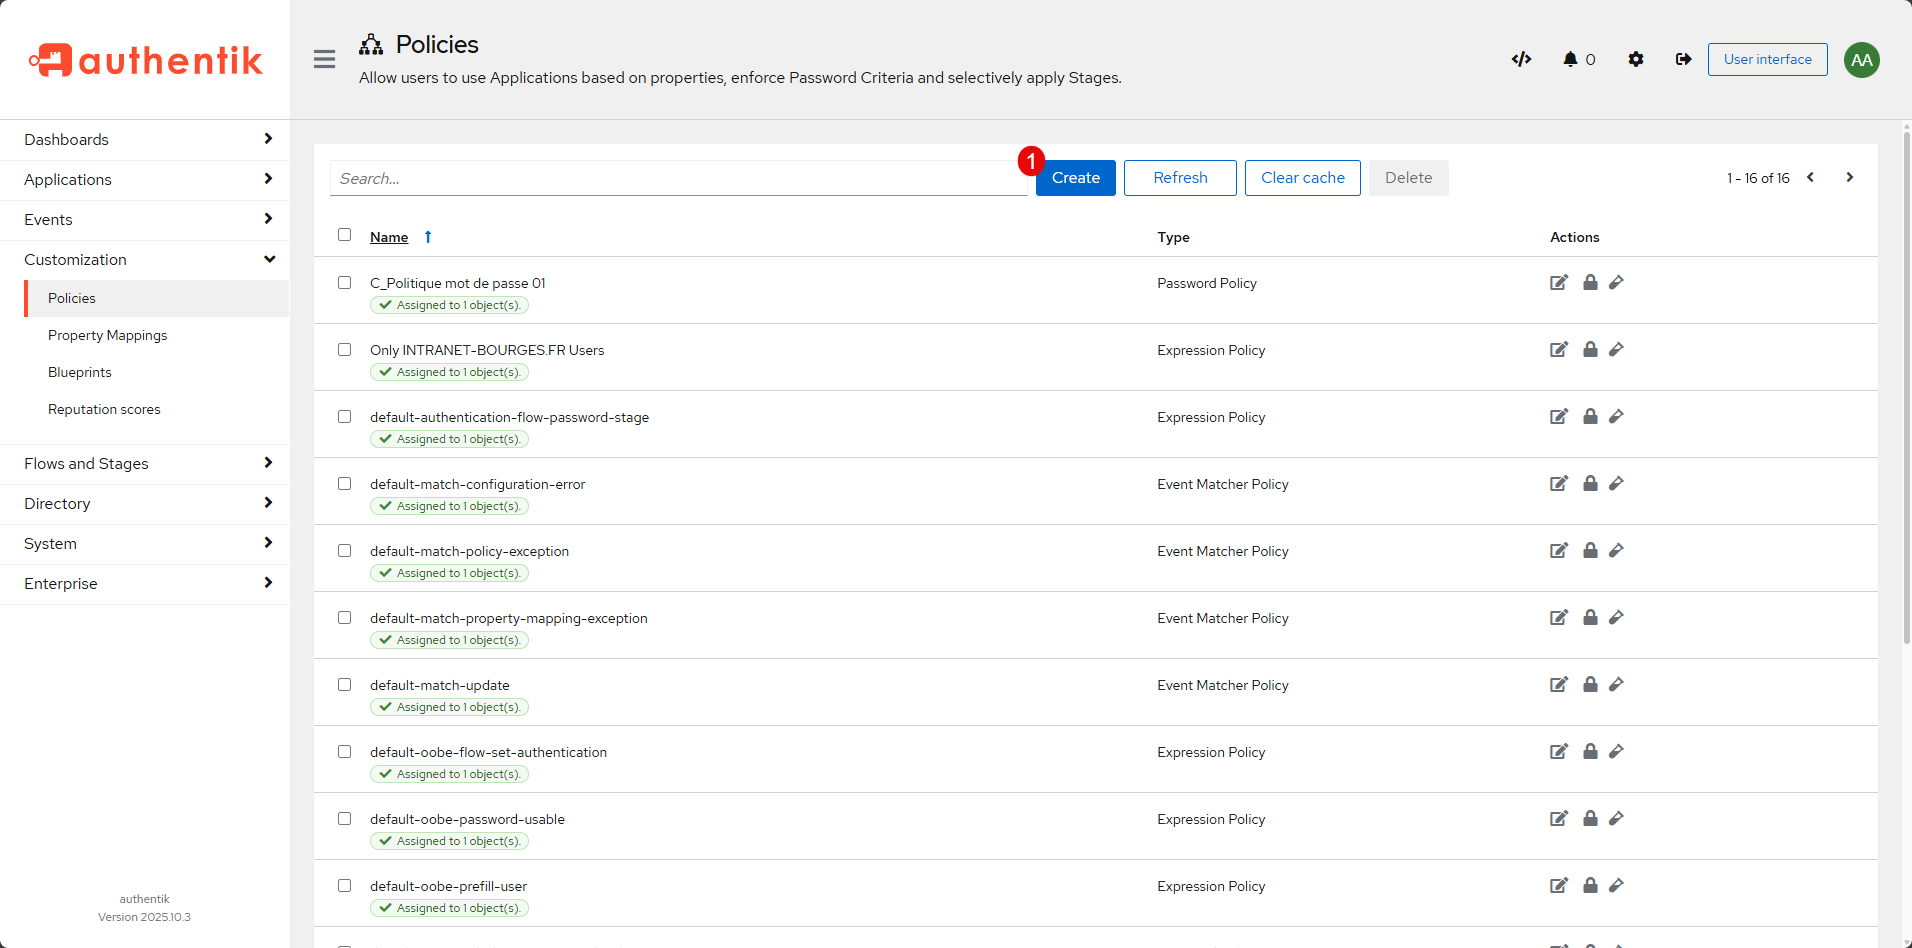Tick checkbox for default-oobe-password-usable
The height and width of the screenshot is (948, 1912).
click(x=345, y=819)
